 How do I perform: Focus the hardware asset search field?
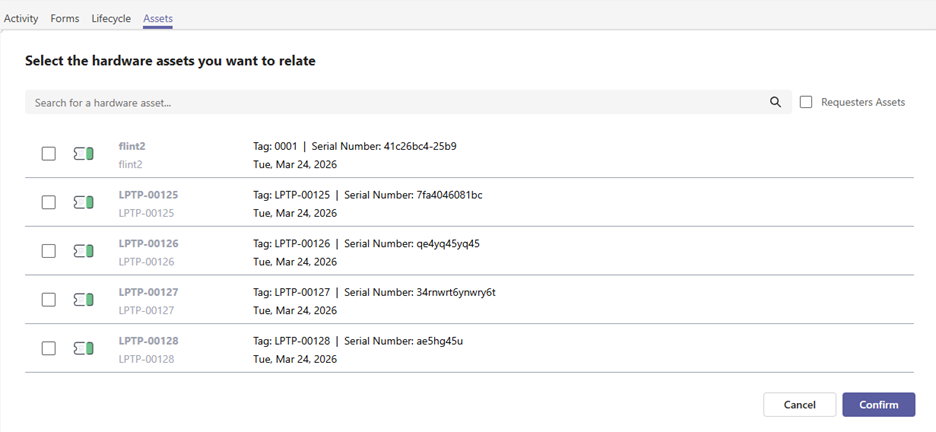395,102
